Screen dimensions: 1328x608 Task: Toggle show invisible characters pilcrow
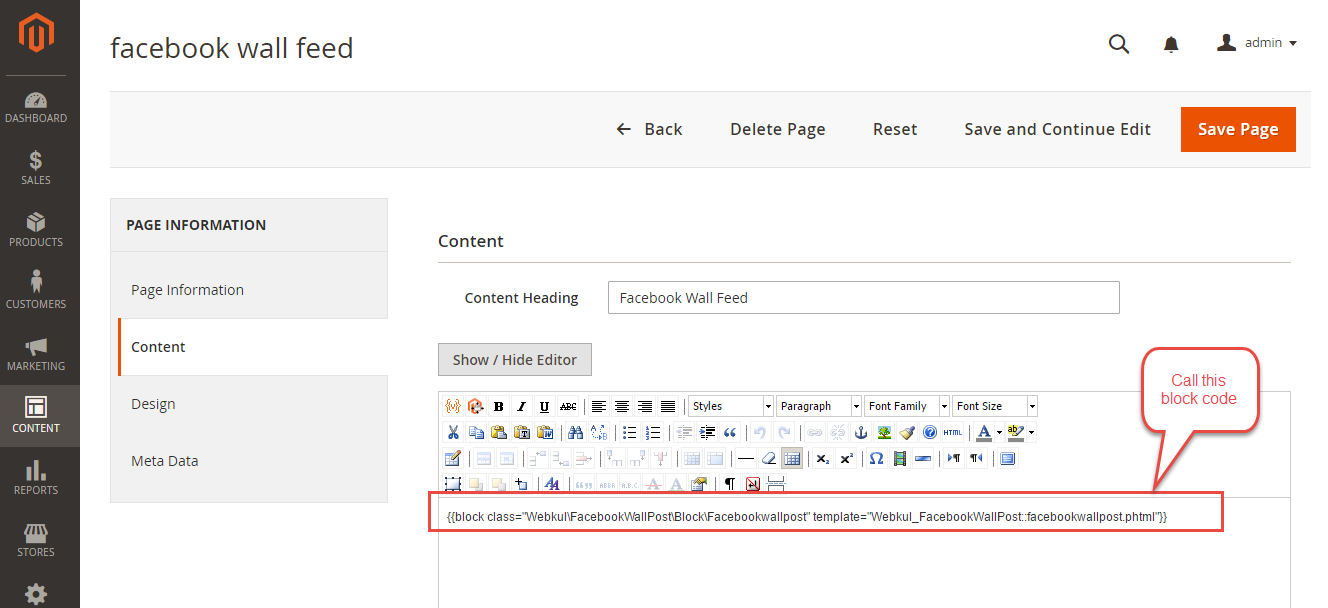click(x=729, y=484)
